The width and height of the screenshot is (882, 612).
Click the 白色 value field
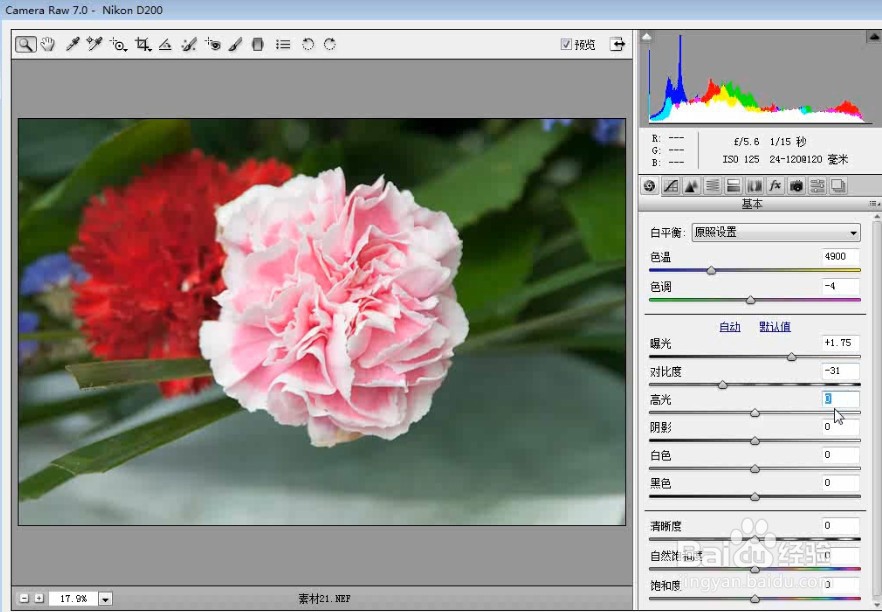[x=840, y=454]
